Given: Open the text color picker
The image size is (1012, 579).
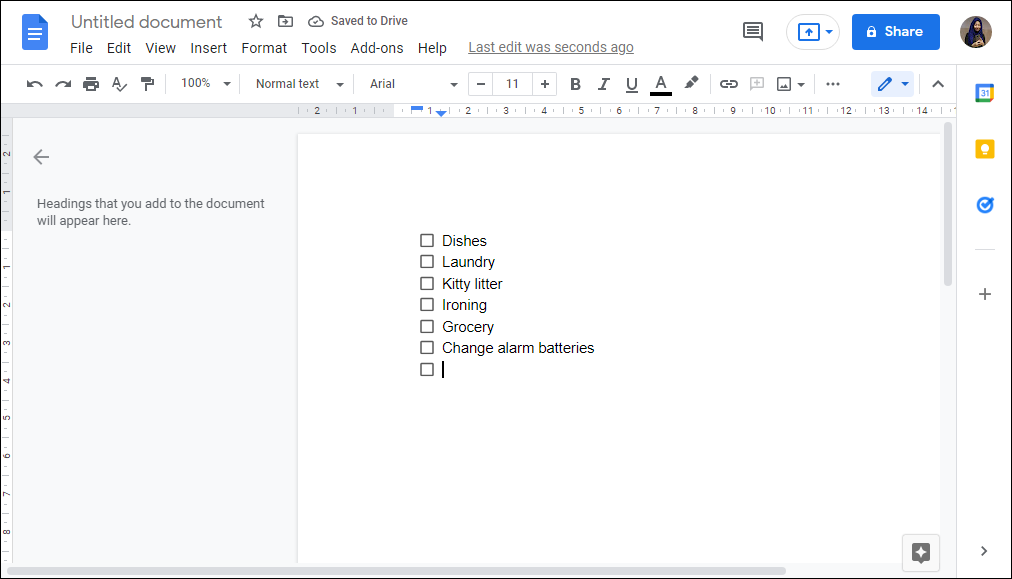Looking at the screenshot, I should [660, 85].
